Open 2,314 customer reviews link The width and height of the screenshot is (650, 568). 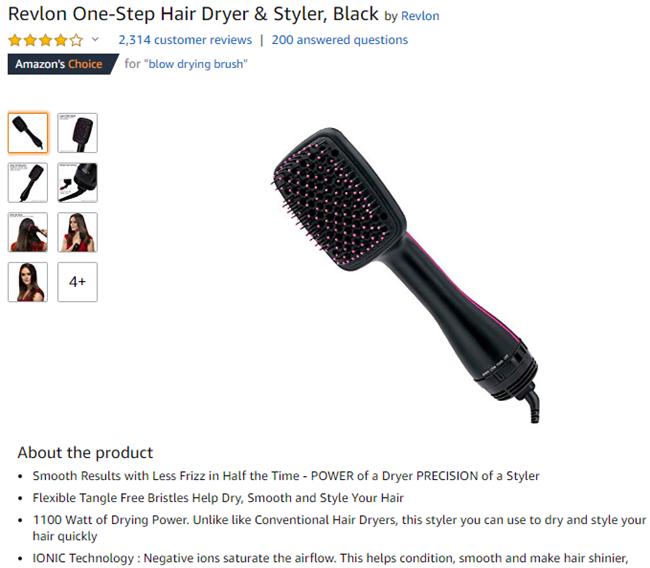click(185, 40)
